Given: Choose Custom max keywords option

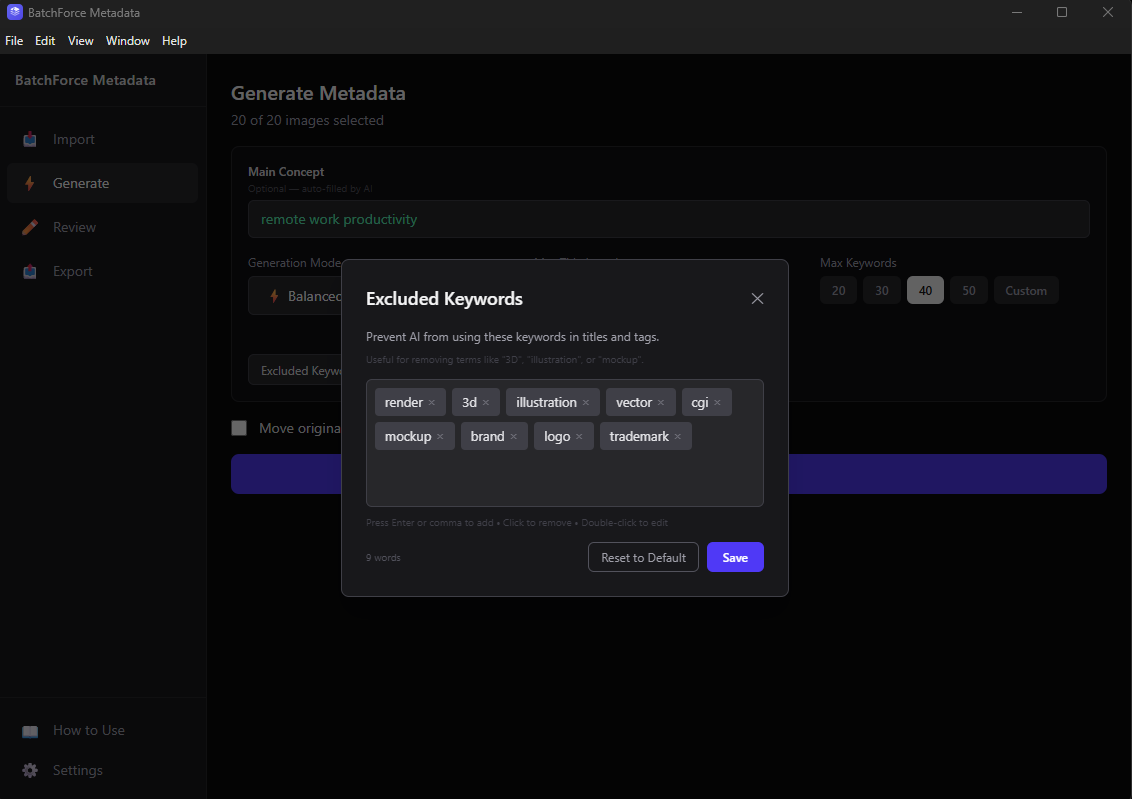Looking at the screenshot, I should tap(1025, 291).
